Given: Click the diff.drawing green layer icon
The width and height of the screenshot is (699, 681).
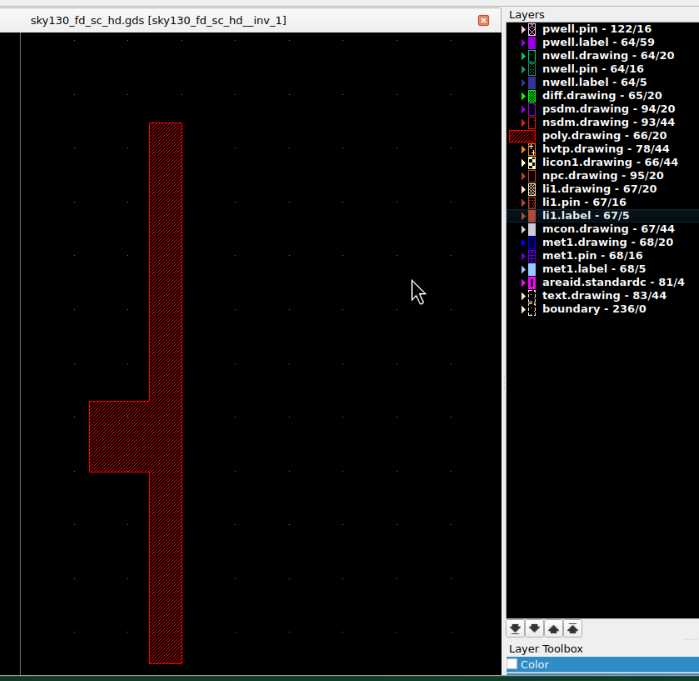Looking at the screenshot, I should coord(532,96).
